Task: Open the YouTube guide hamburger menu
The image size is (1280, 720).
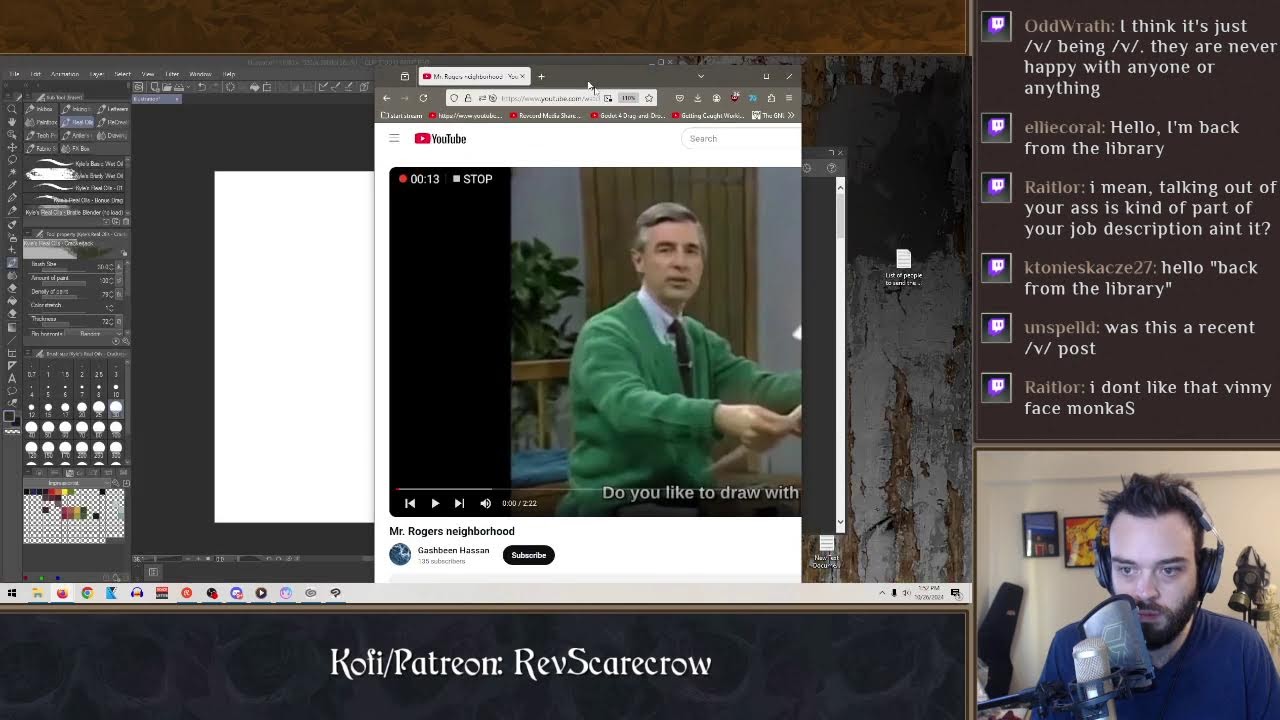Action: [394, 138]
